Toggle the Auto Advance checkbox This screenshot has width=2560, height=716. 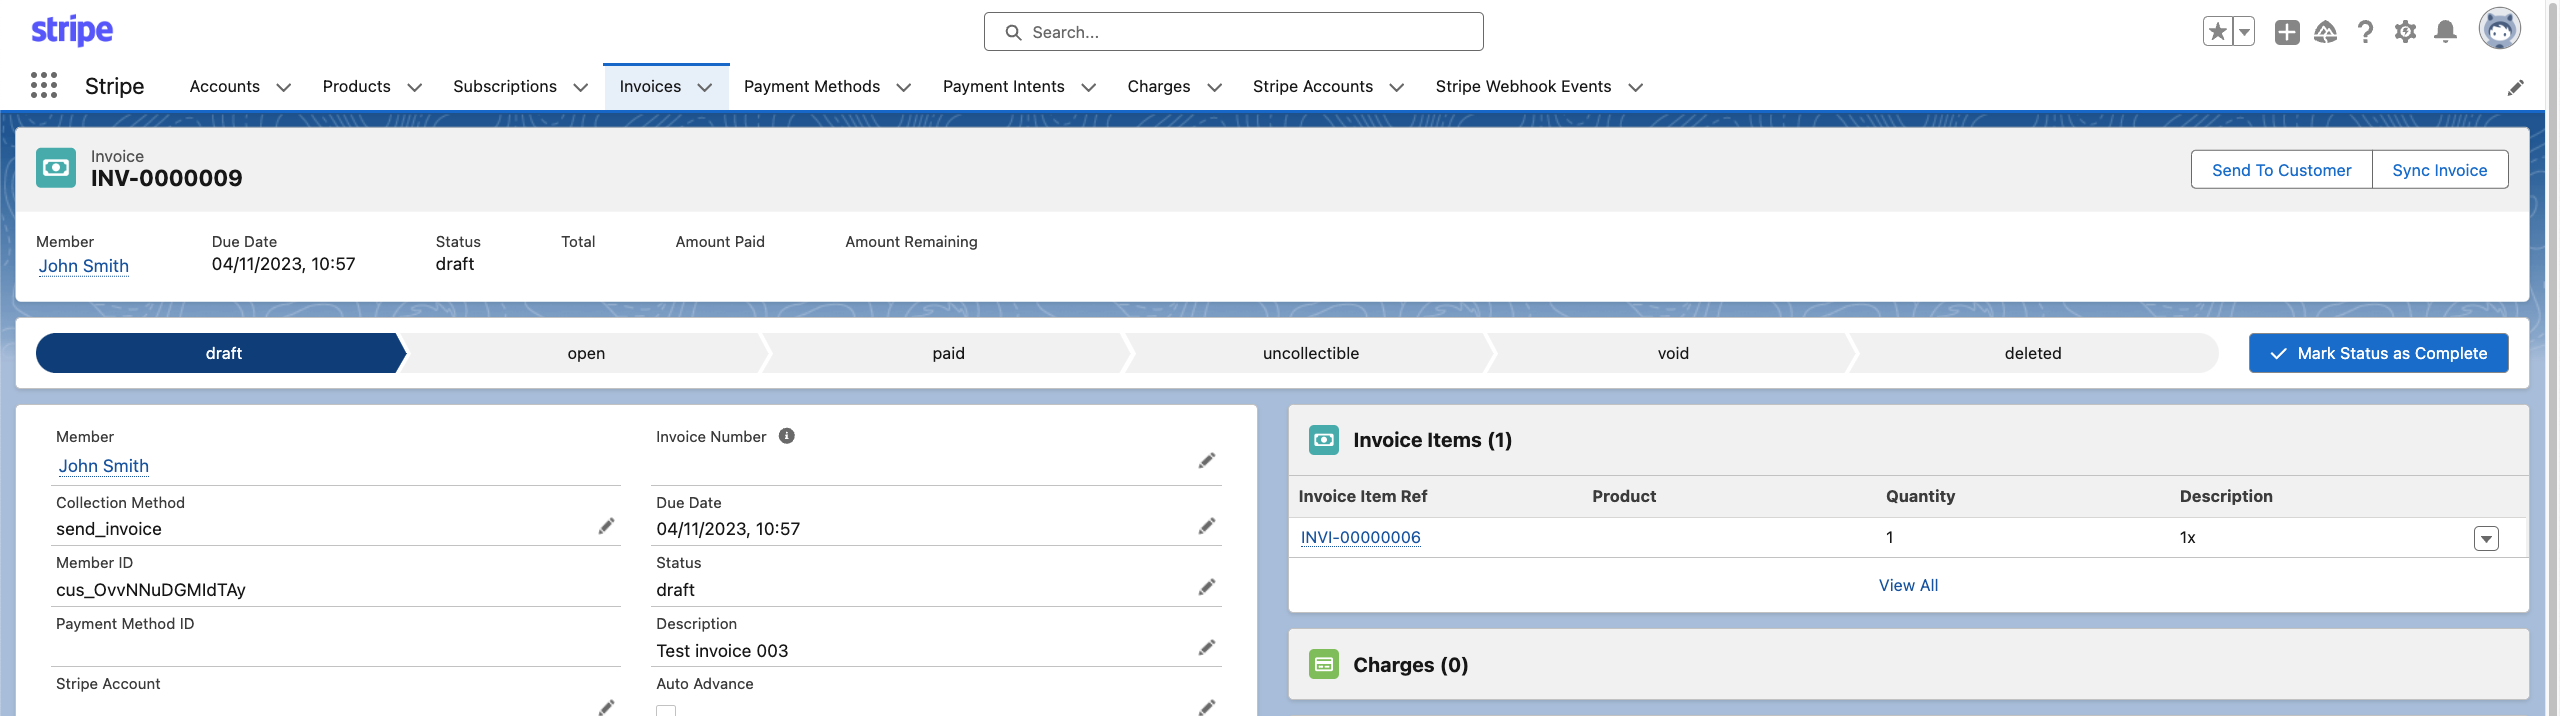click(x=666, y=710)
